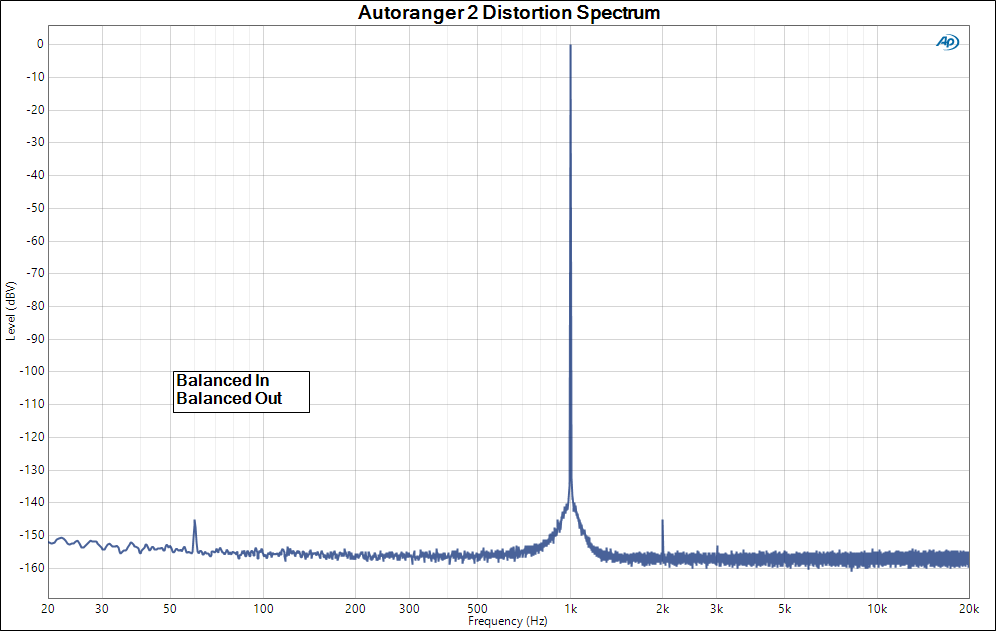Click the Level (dBV) axis label
This screenshot has height=631, width=996.
(10, 311)
